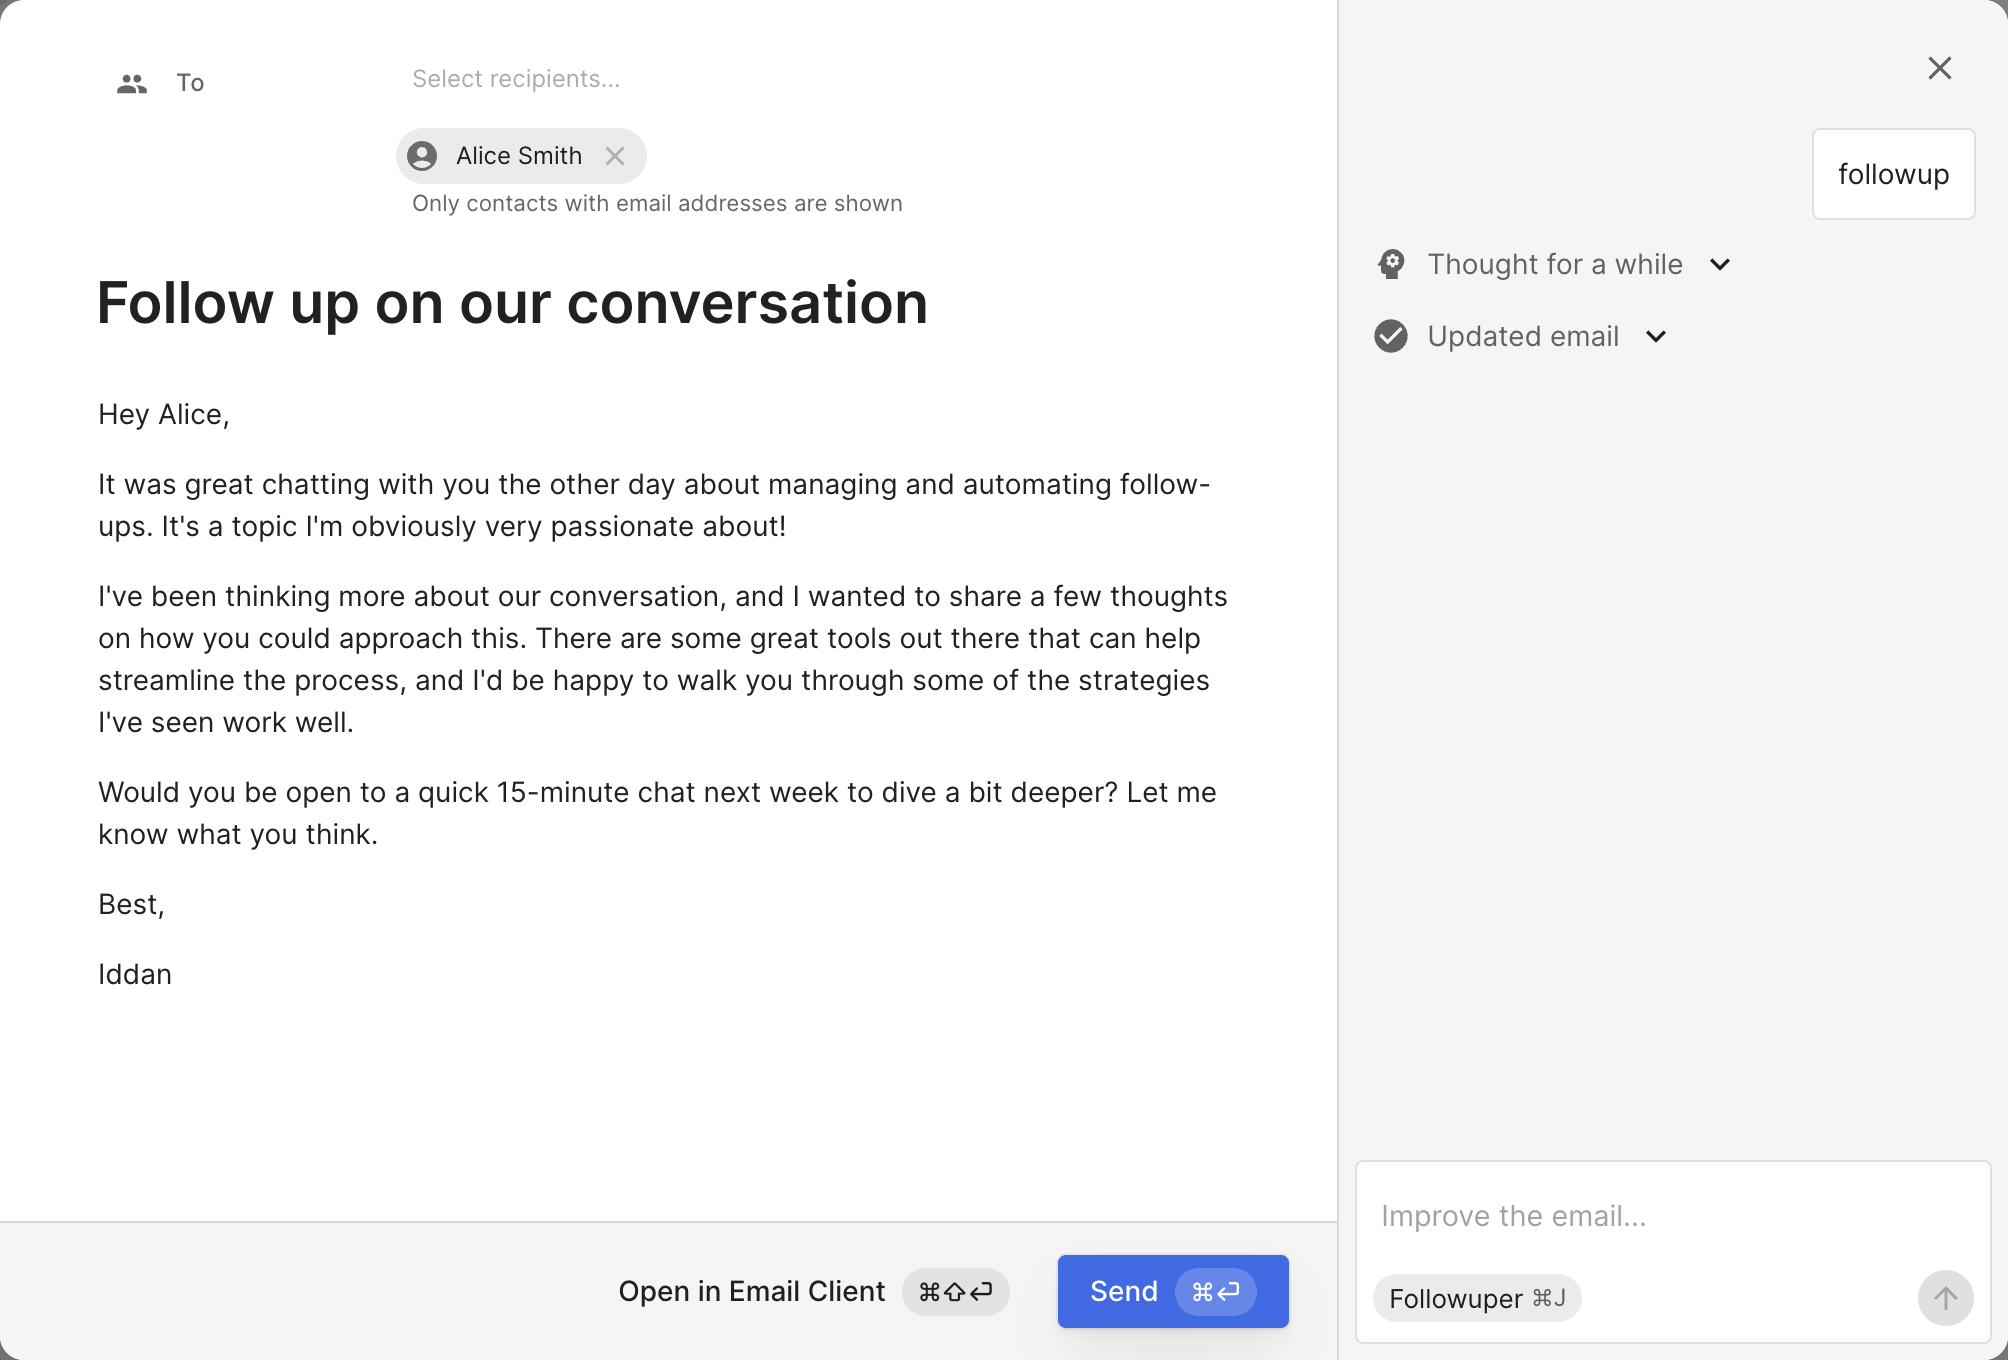Click the To label

[190, 83]
